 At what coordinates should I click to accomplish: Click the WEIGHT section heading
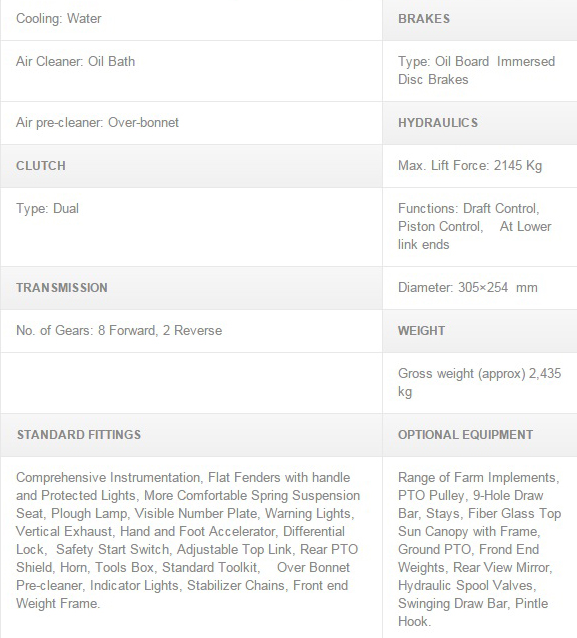480,330
